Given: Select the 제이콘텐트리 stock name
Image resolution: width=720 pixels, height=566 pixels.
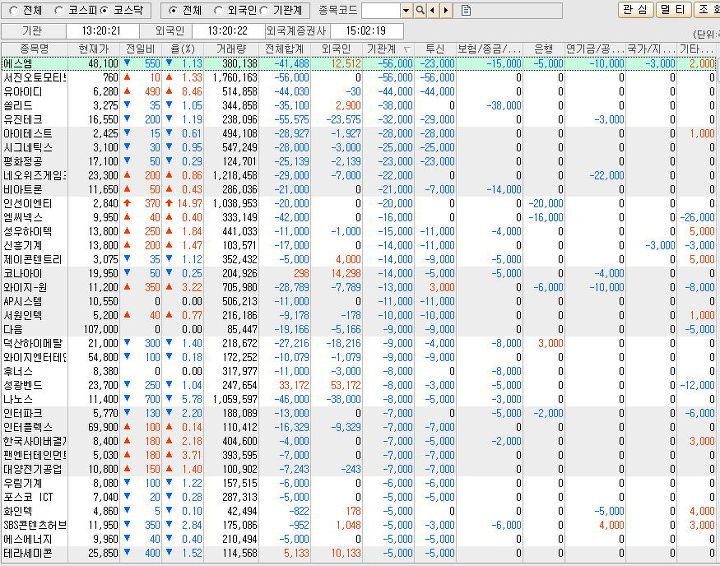Looking at the screenshot, I should [x=33, y=259].
